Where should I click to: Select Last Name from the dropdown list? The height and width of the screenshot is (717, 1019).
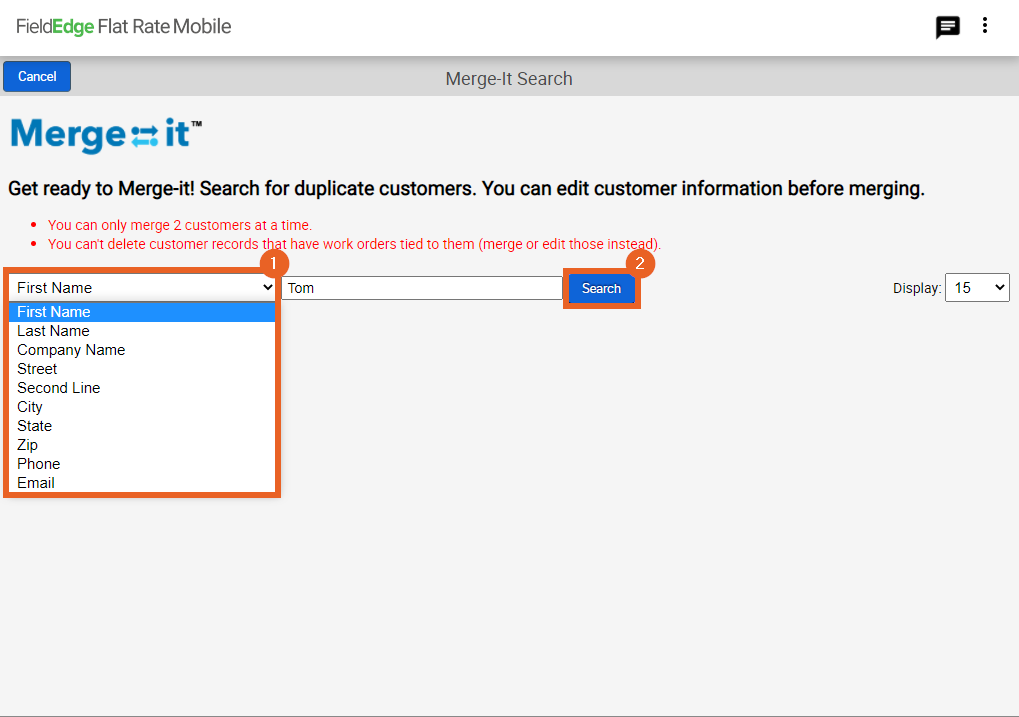click(53, 331)
